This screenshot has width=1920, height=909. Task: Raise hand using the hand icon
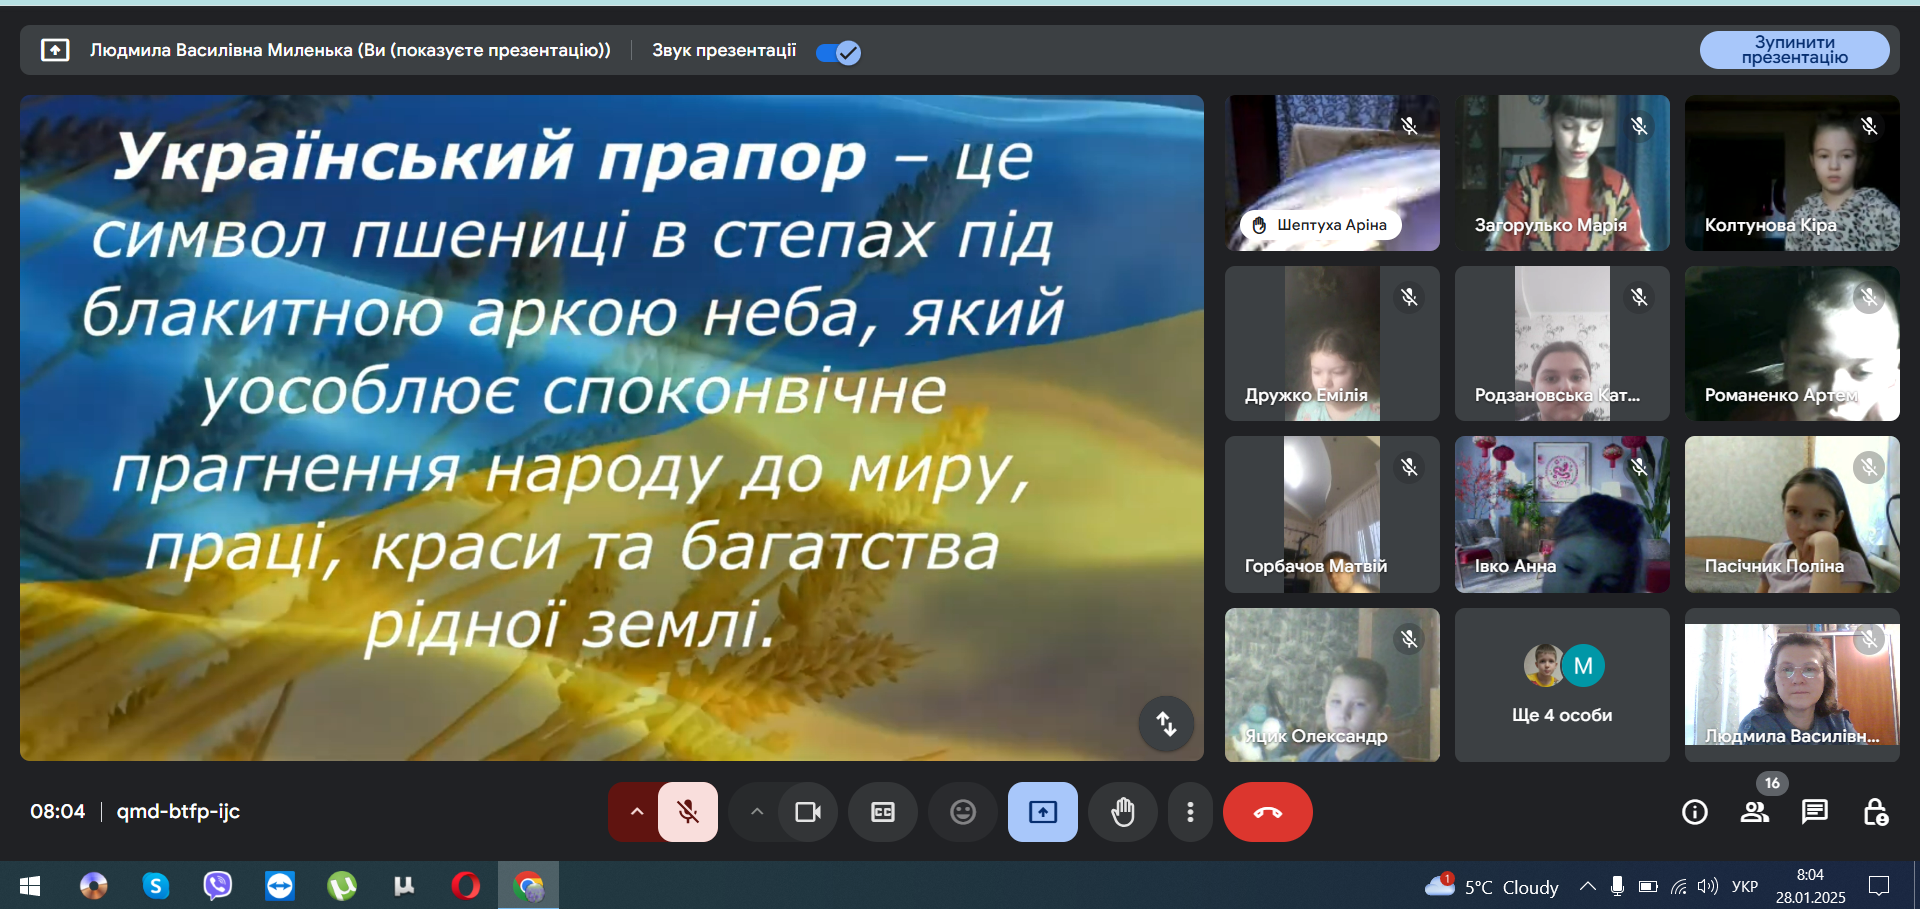point(1123,812)
